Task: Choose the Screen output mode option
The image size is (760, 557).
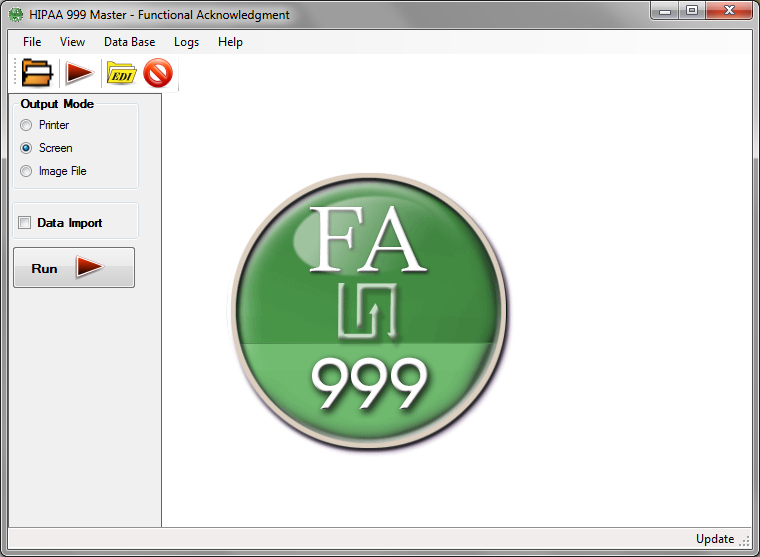Action: pyautogui.click(x=26, y=148)
